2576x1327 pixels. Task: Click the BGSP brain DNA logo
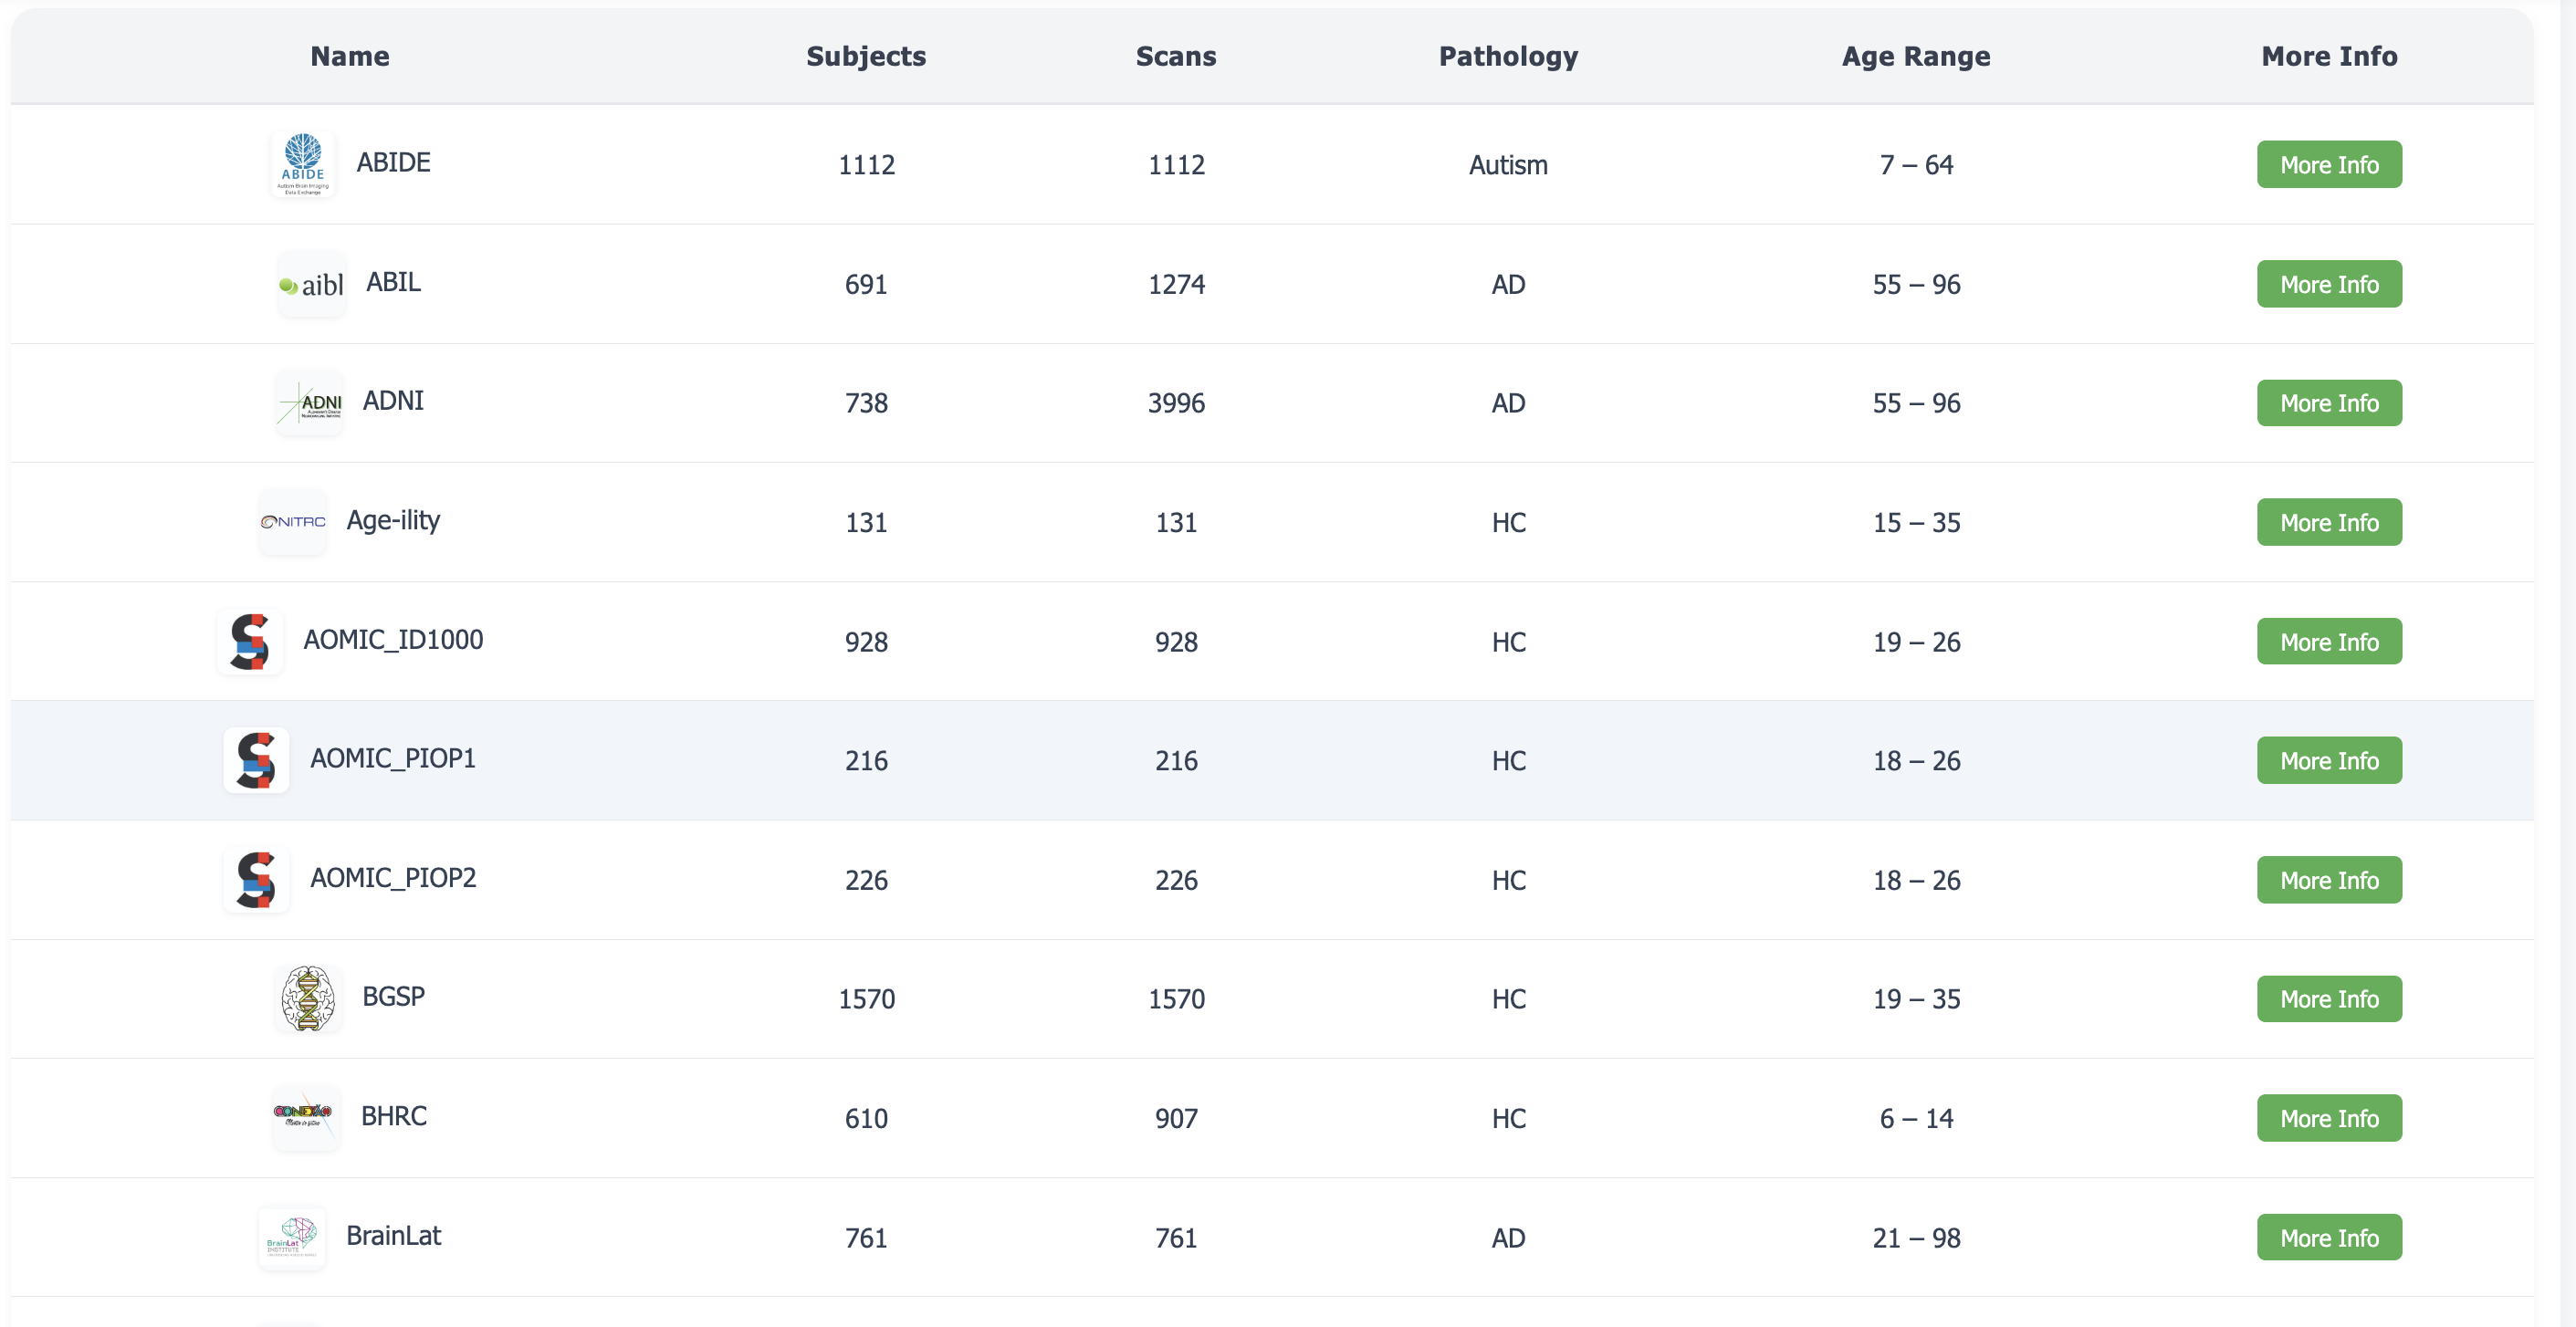tap(308, 998)
